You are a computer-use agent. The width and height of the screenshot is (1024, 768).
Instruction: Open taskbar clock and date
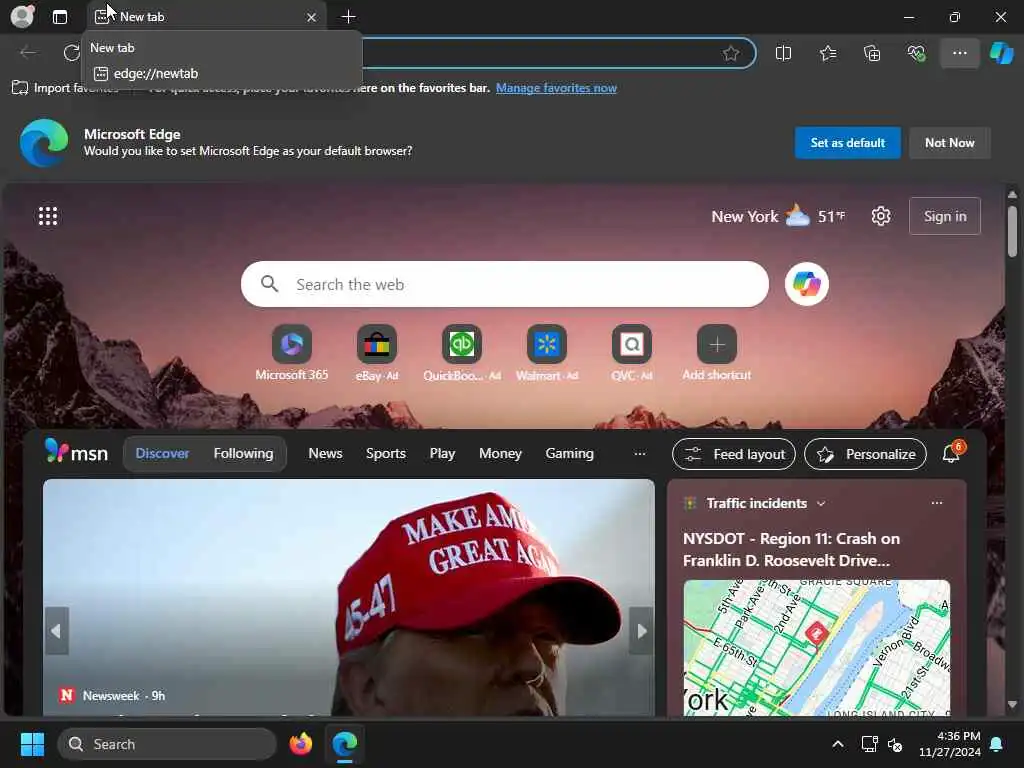(x=950, y=744)
